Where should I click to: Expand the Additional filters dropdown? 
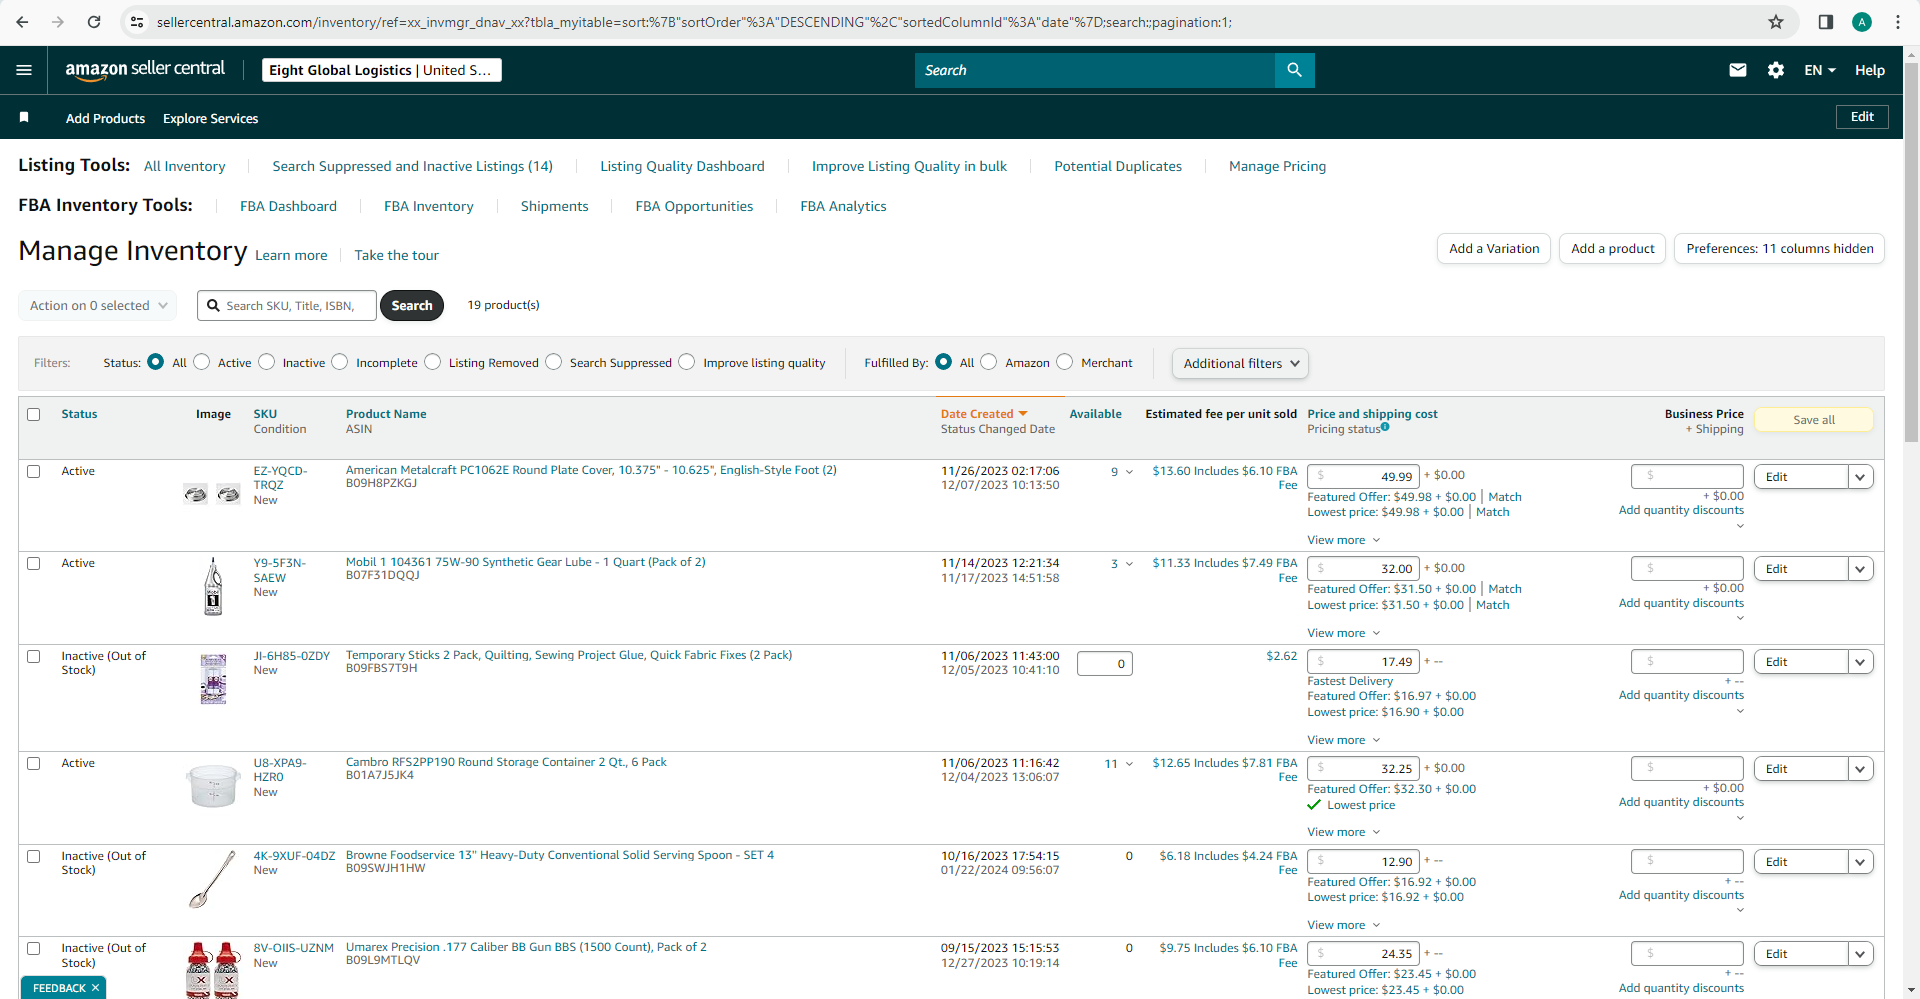click(x=1240, y=363)
